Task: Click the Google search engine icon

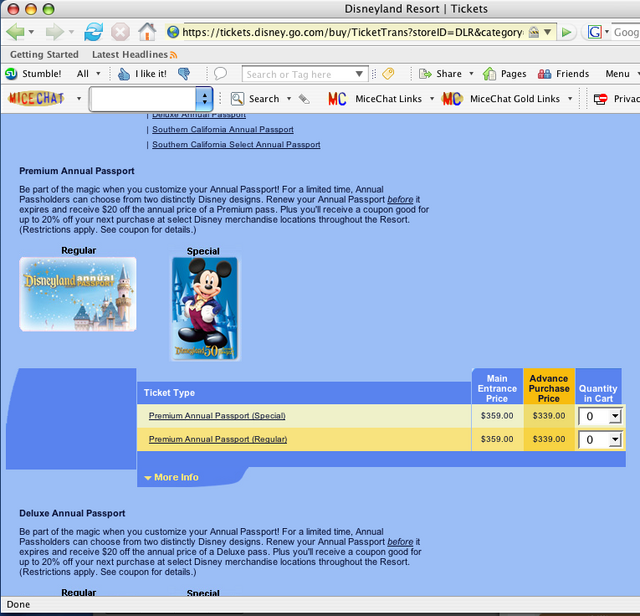Action: [594, 32]
